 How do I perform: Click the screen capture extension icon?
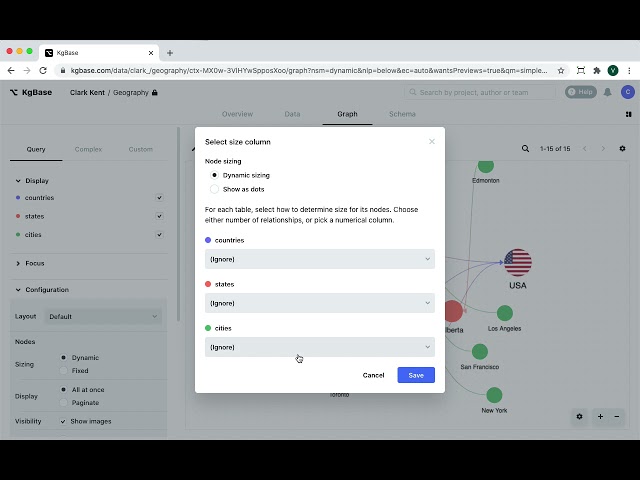[580, 71]
